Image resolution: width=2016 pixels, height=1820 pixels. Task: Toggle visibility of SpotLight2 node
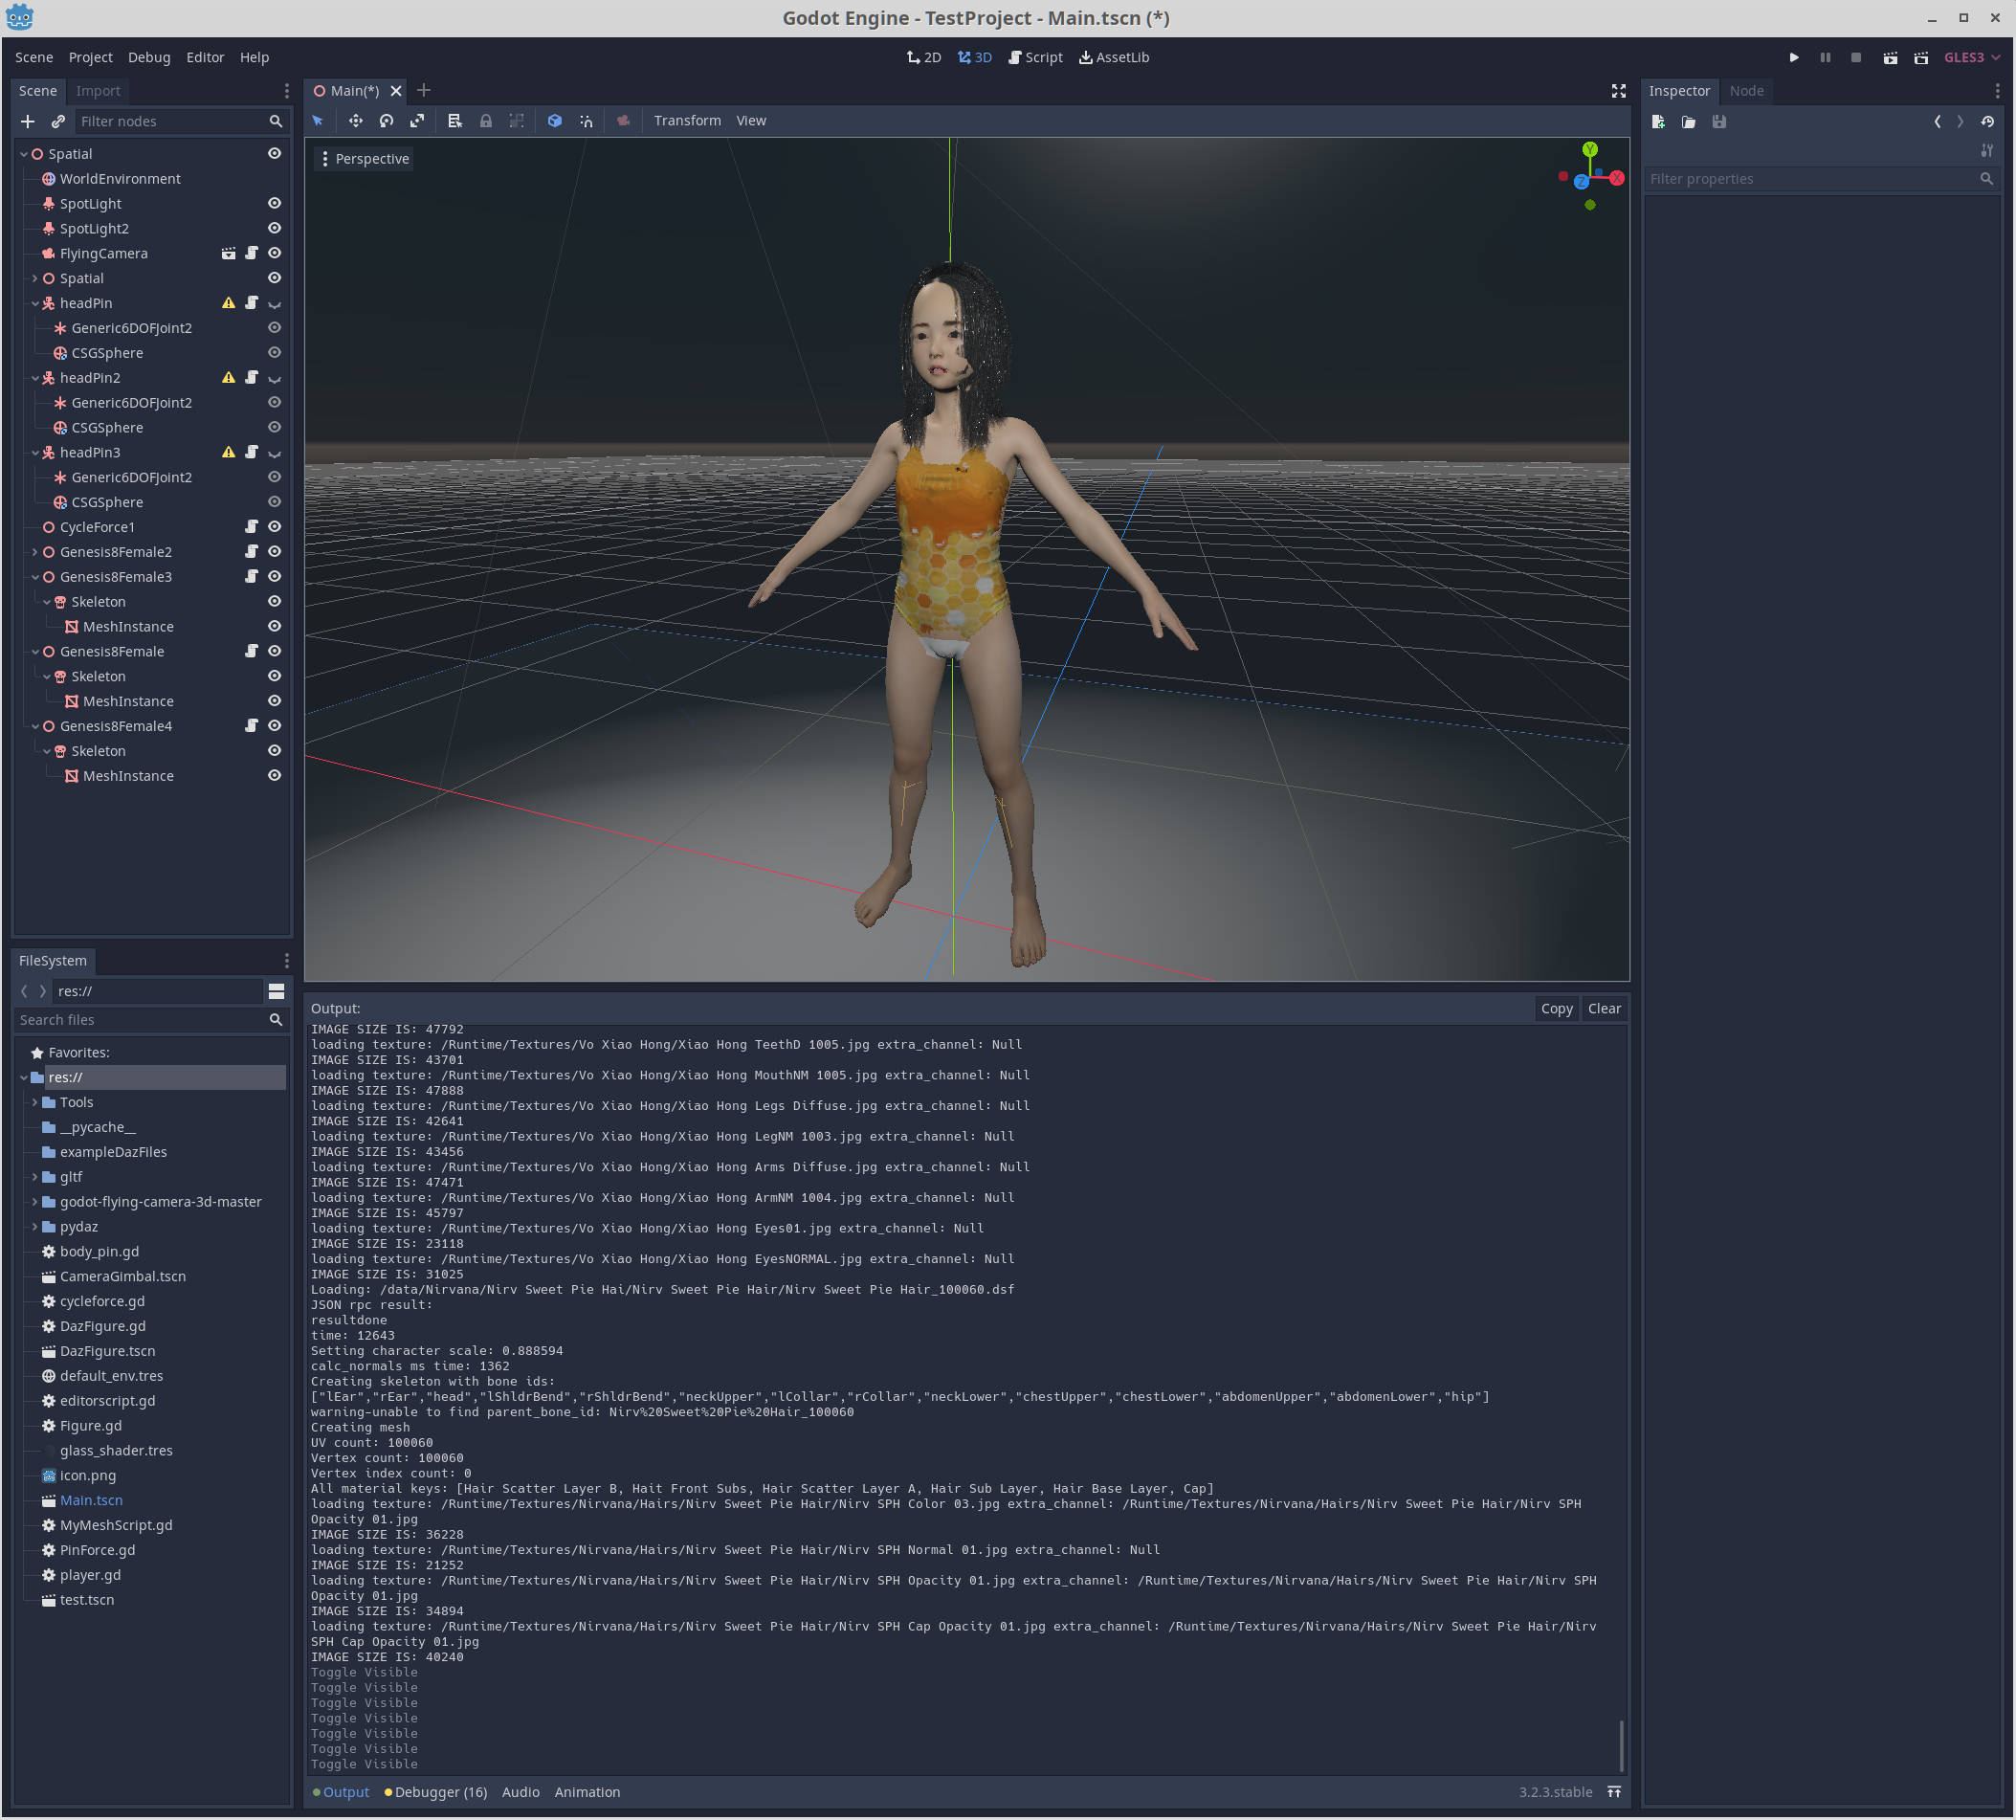(x=274, y=228)
